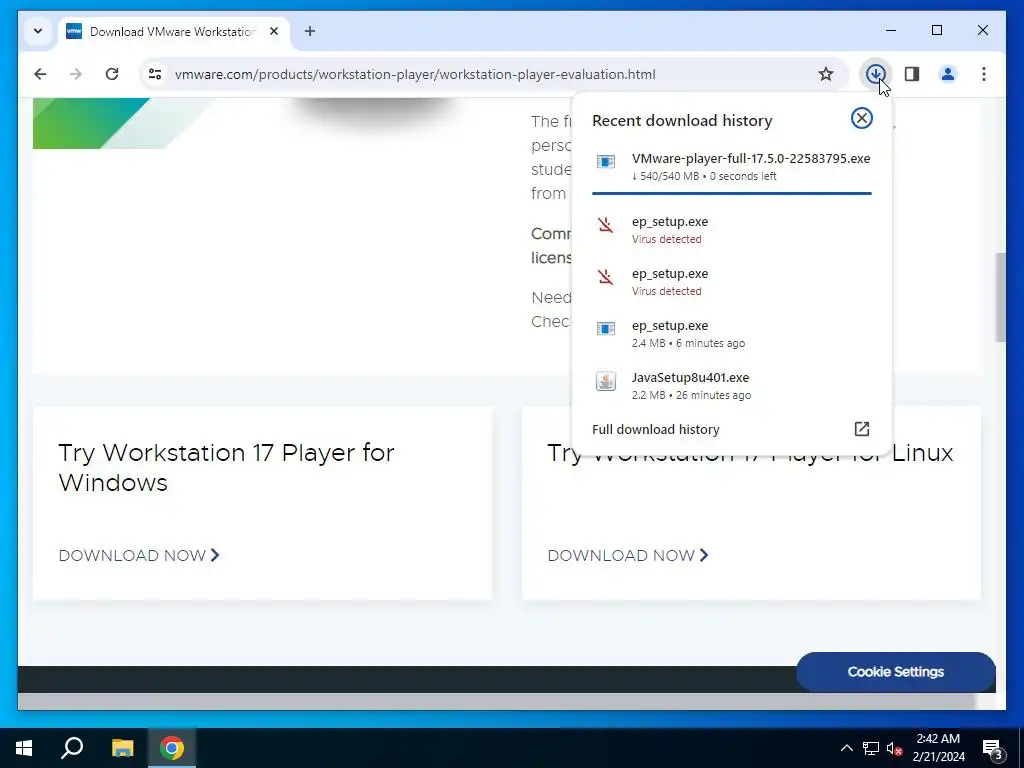Click the ep_setup.exe 2.4 MB entry name

pyautogui.click(x=669, y=325)
